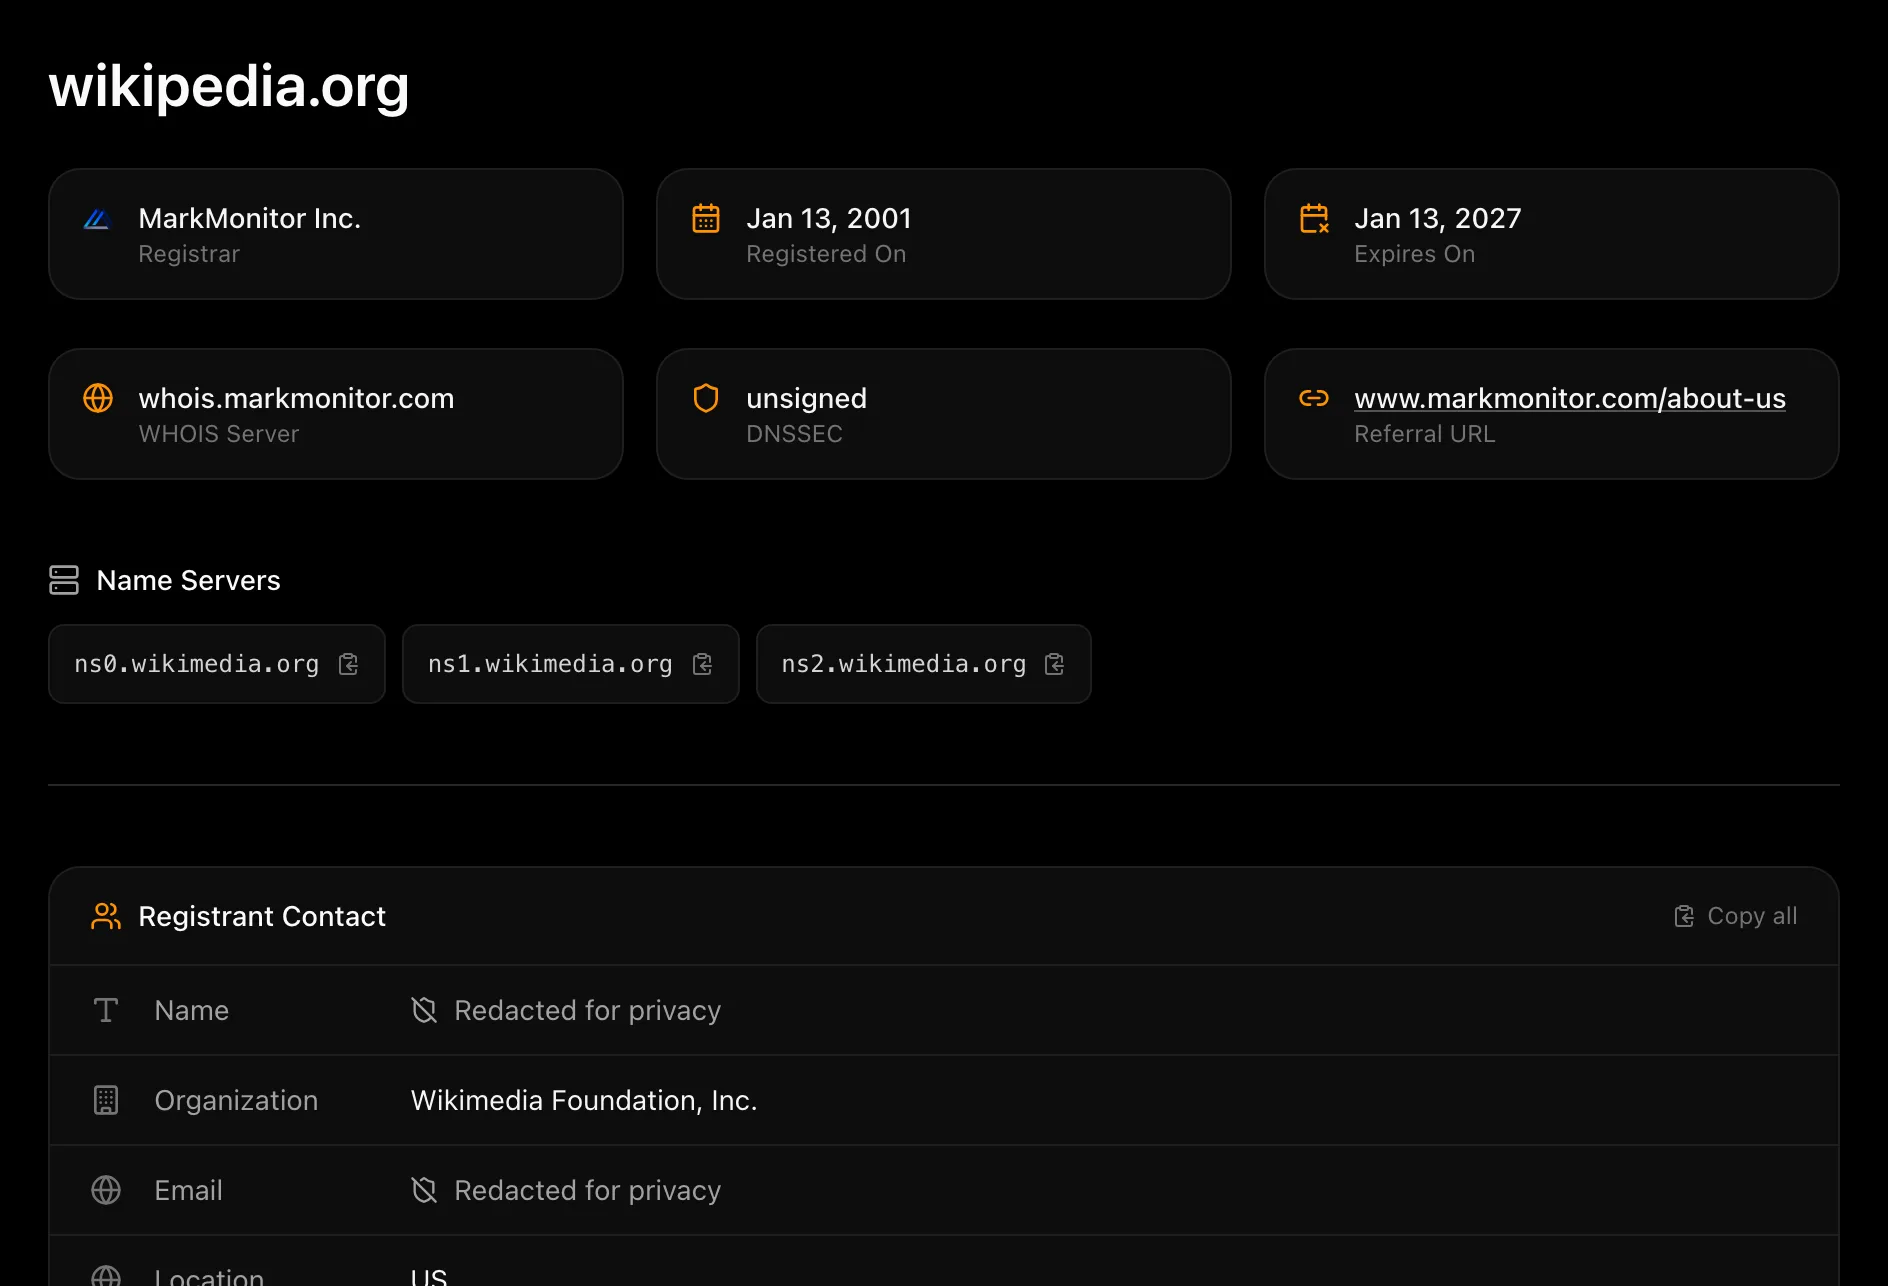Viewport: 1888px width, 1286px height.
Task: Copy ns1.wikimedia.org using its clipboard icon
Action: point(702,664)
